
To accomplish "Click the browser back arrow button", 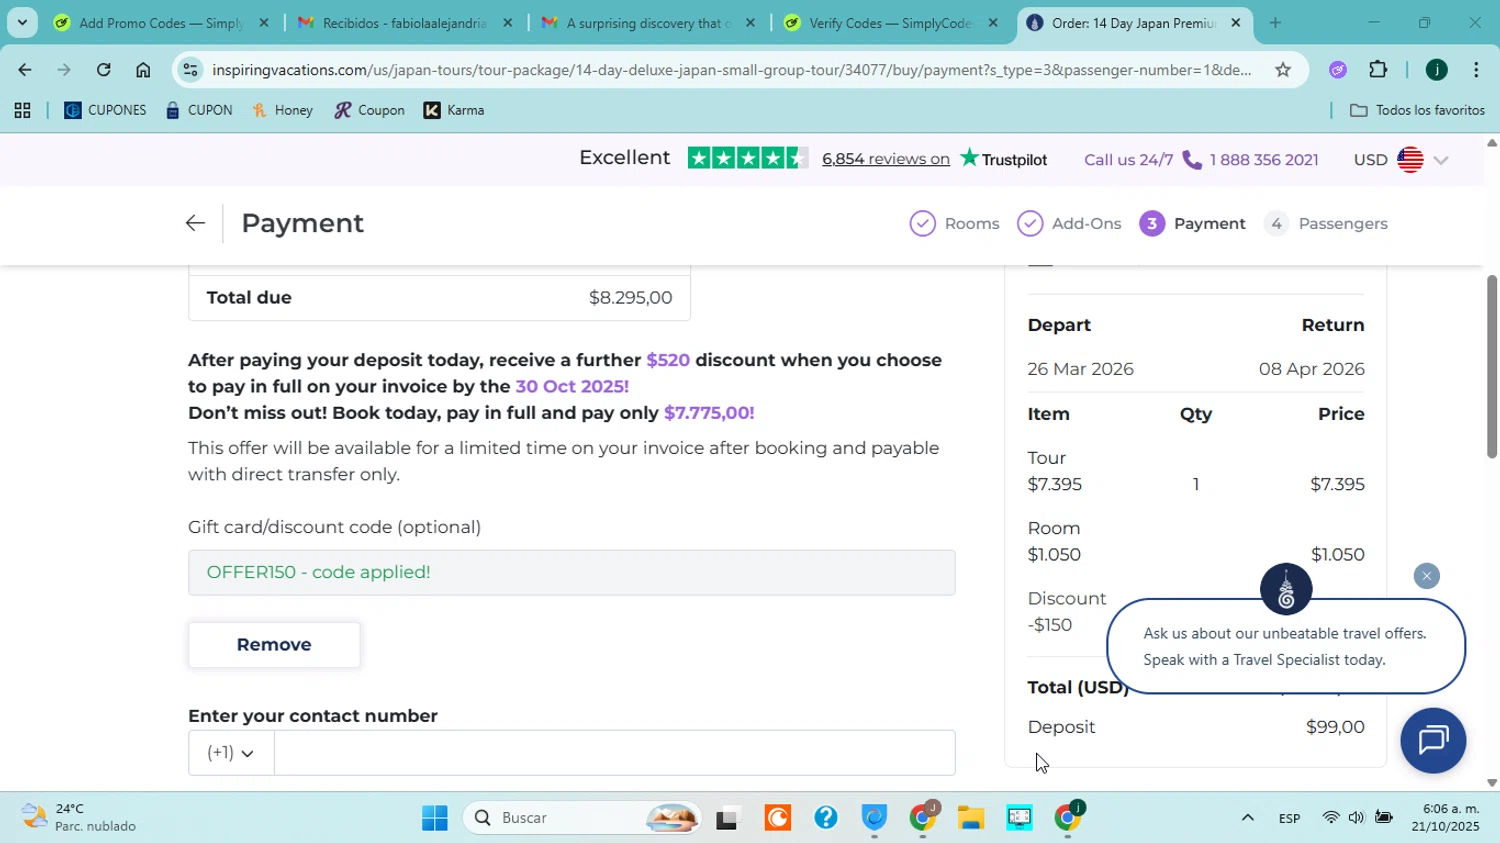I will 24,70.
